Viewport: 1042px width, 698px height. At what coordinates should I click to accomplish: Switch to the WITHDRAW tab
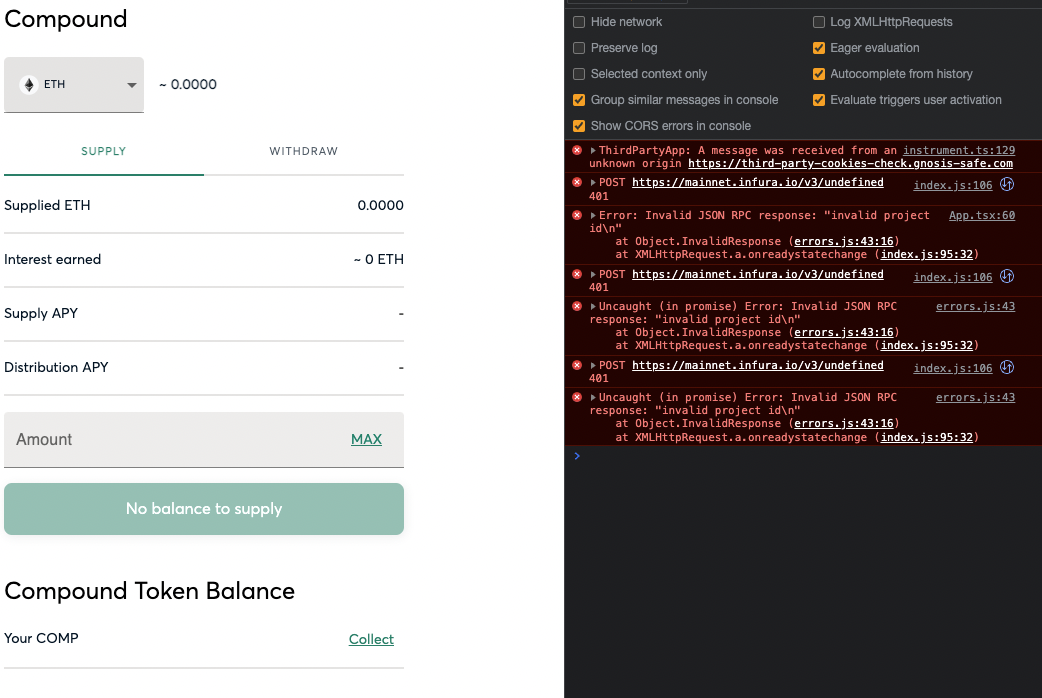click(x=303, y=151)
